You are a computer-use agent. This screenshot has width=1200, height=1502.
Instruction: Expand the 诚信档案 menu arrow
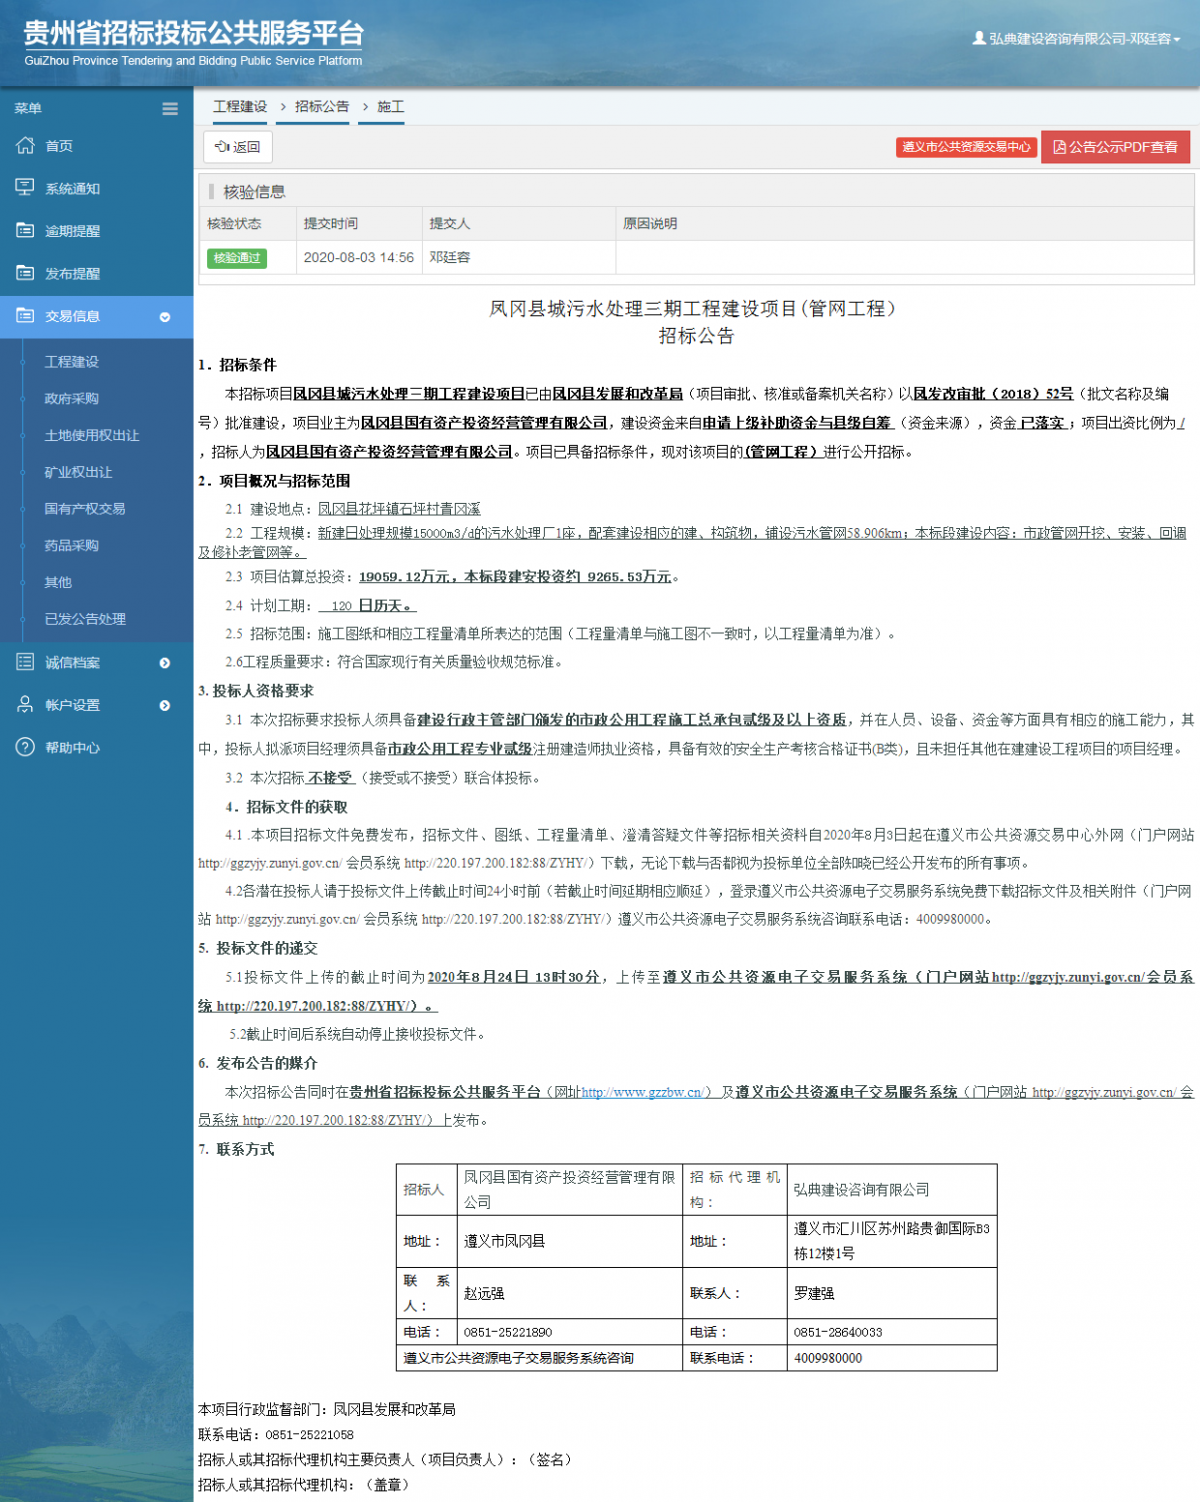[x=165, y=662]
